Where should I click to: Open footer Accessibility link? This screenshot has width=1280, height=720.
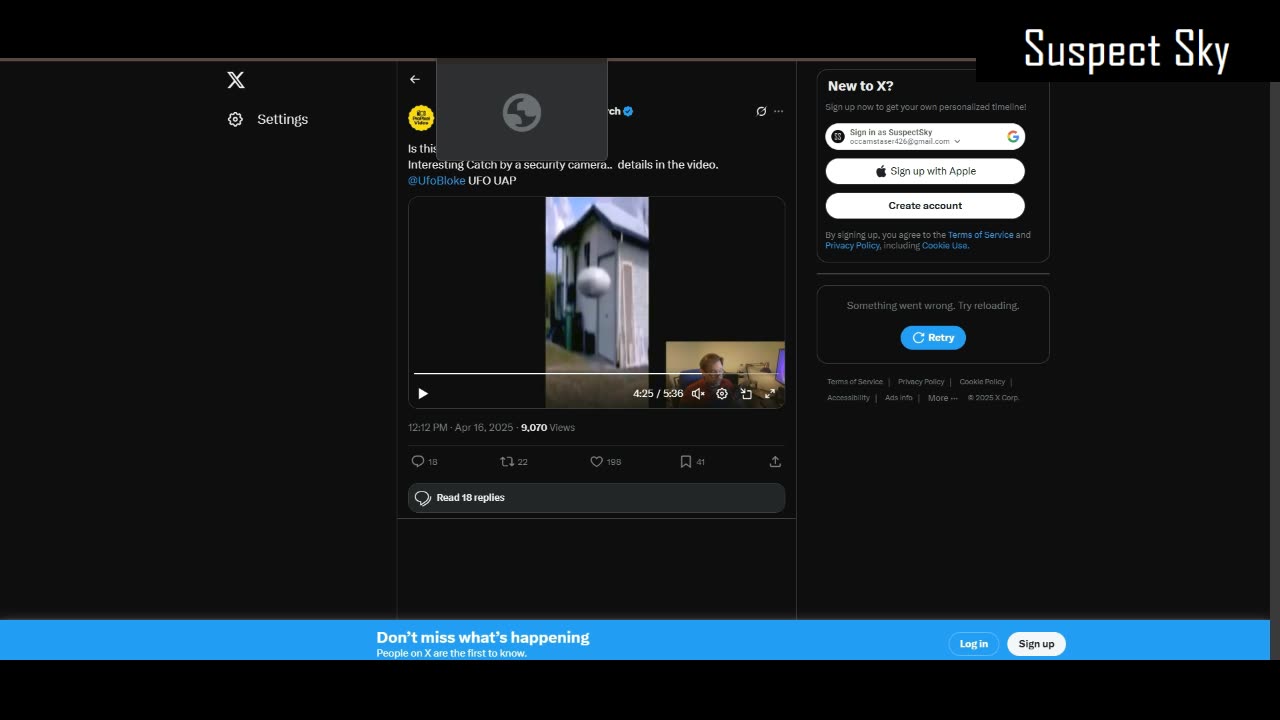coord(848,398)
